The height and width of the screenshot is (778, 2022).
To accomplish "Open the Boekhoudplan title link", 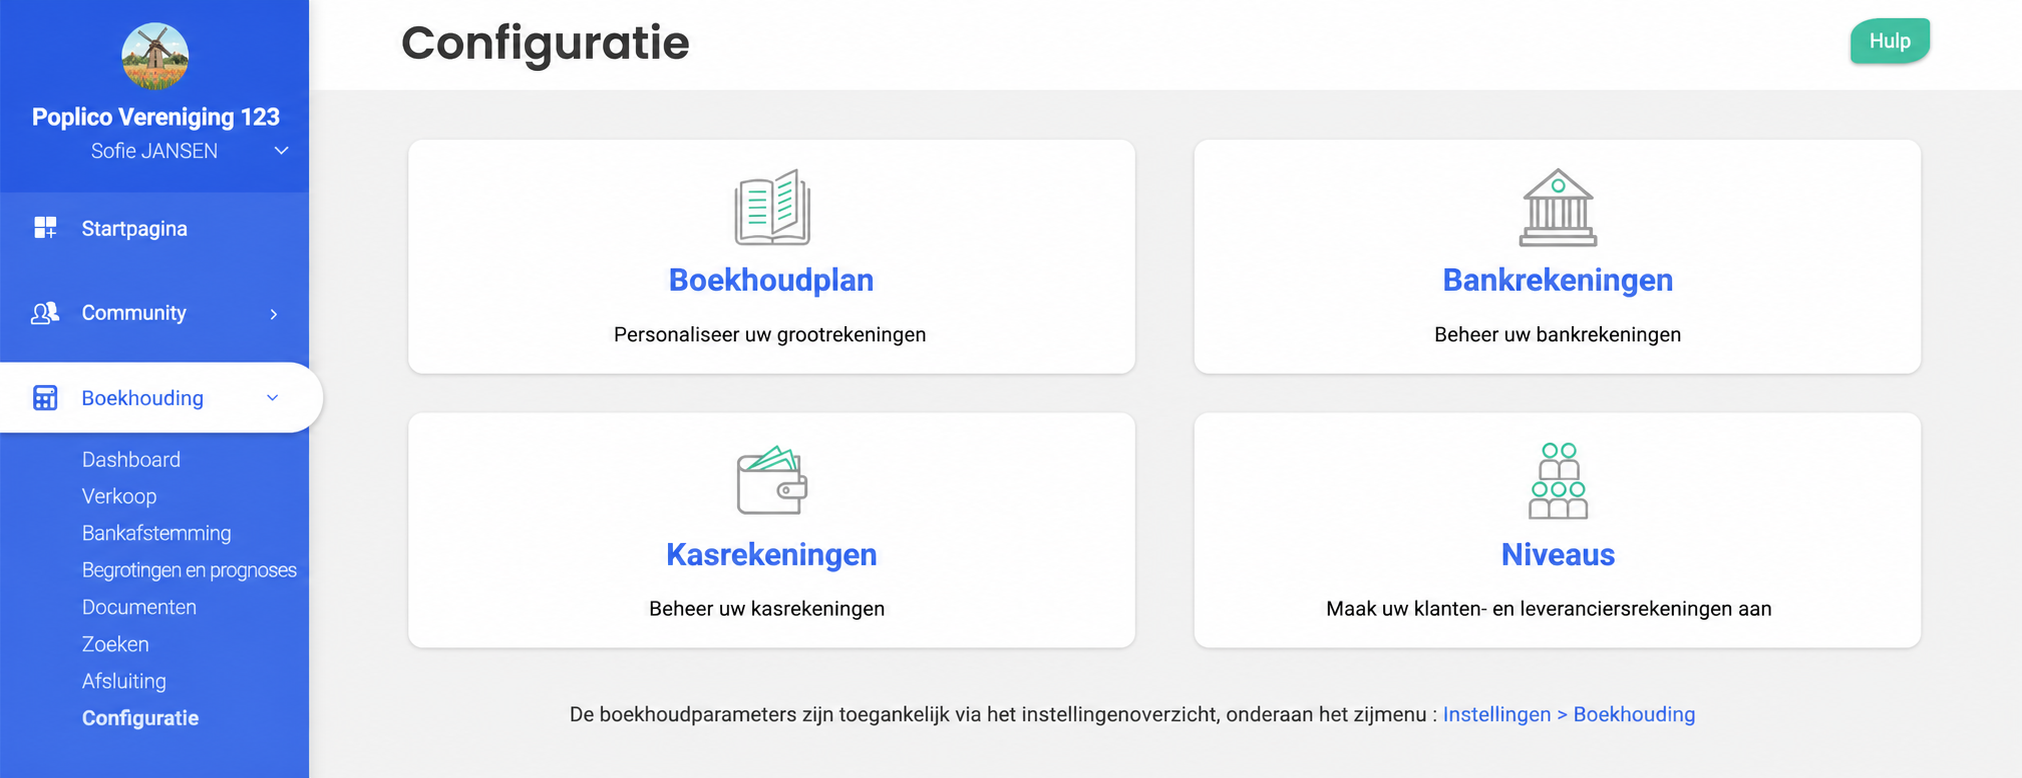I will coord(771,280).
